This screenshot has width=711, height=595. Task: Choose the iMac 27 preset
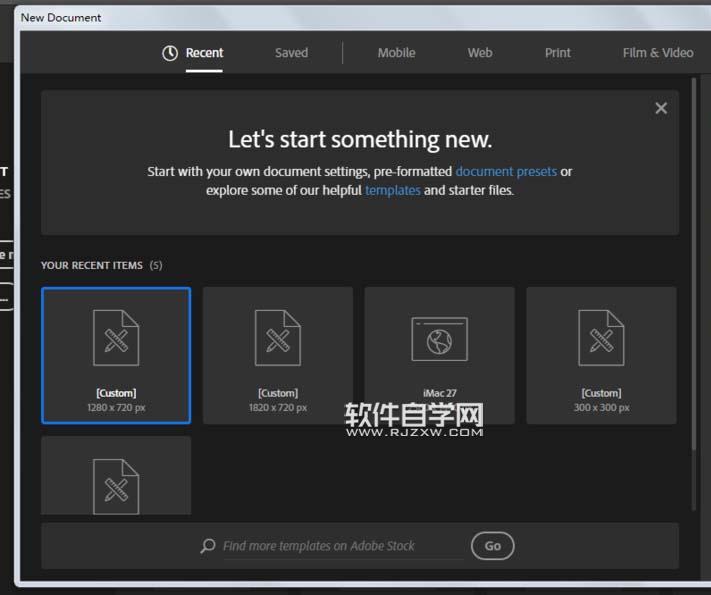(439, 355)
